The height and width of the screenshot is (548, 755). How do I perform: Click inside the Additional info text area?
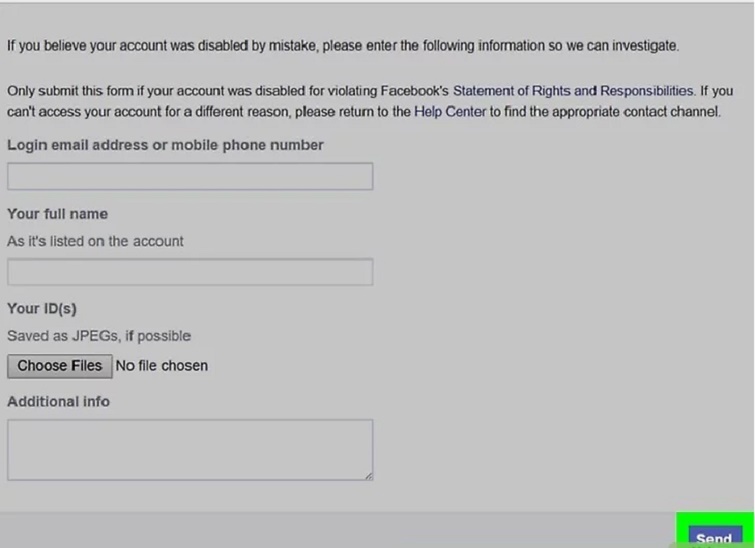(190, 449)
